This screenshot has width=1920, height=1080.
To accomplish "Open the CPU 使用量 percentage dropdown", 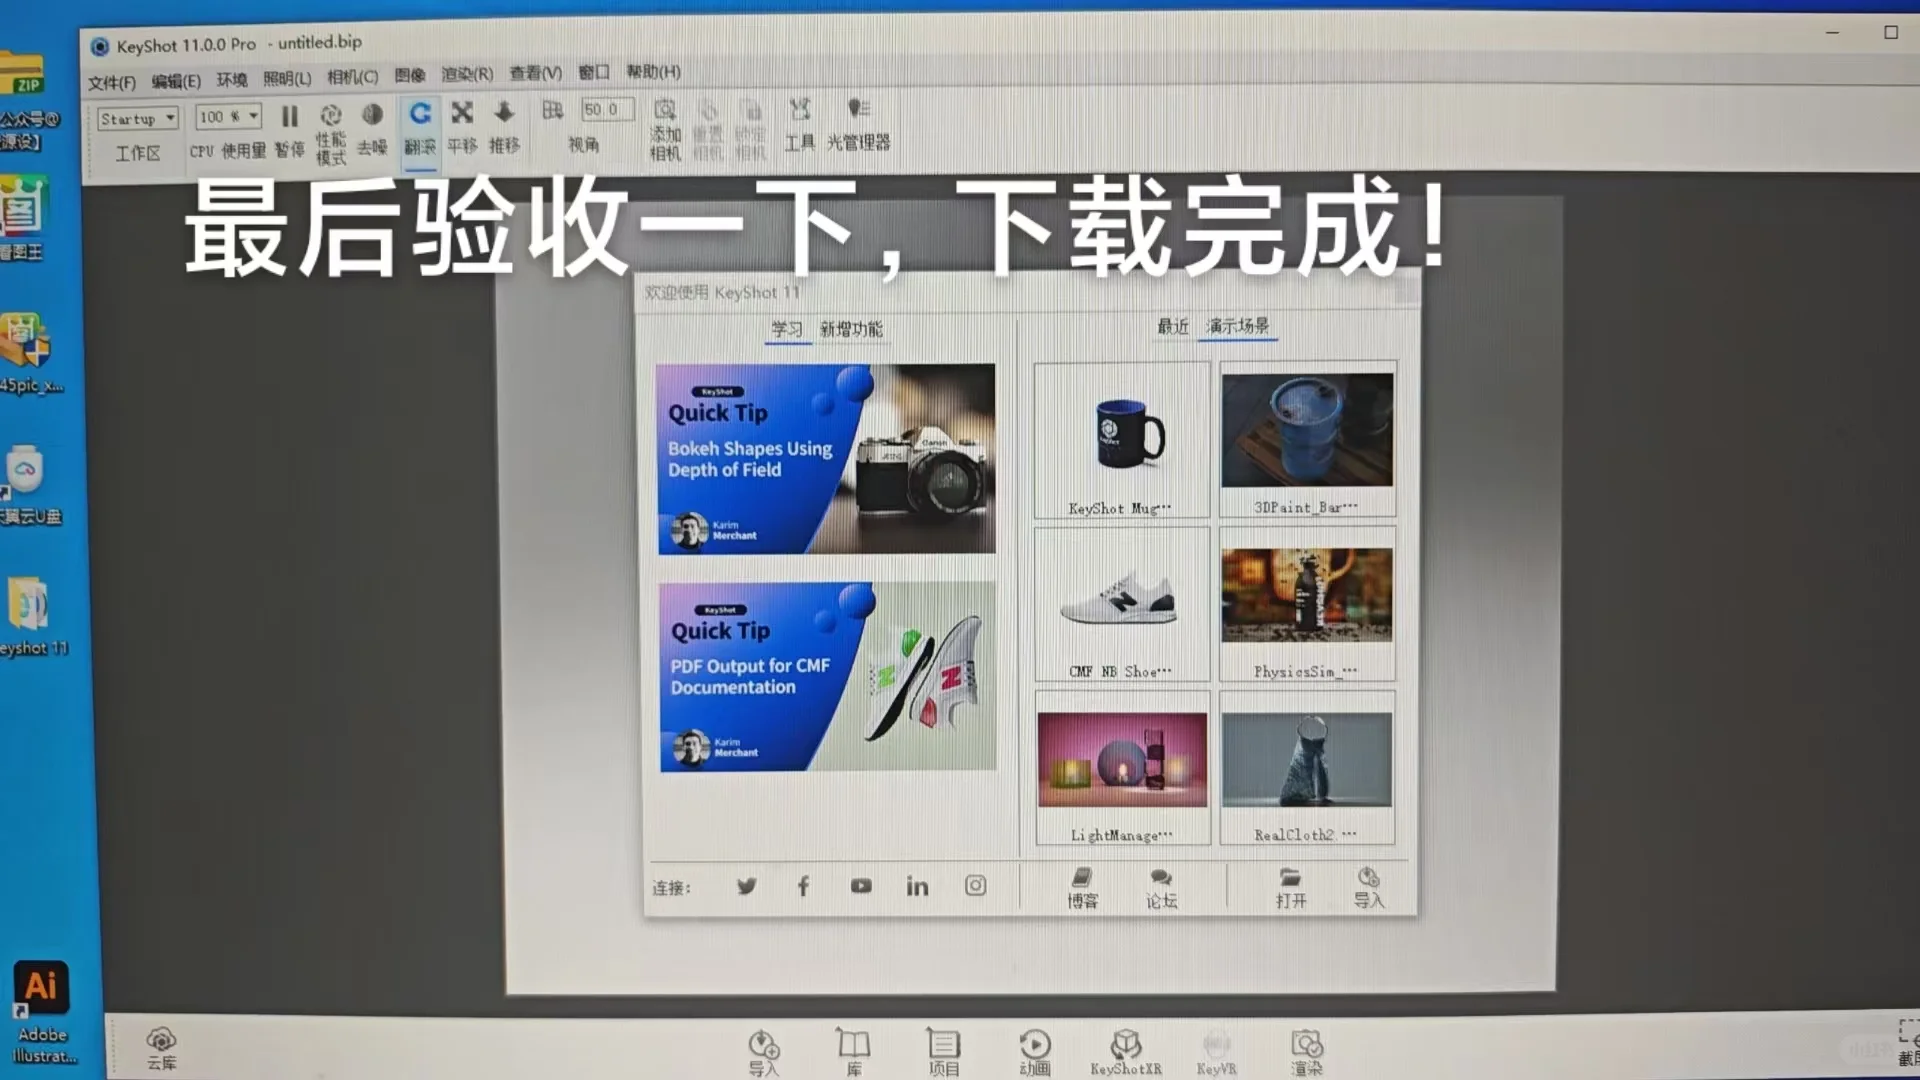I will pos(227,117).
